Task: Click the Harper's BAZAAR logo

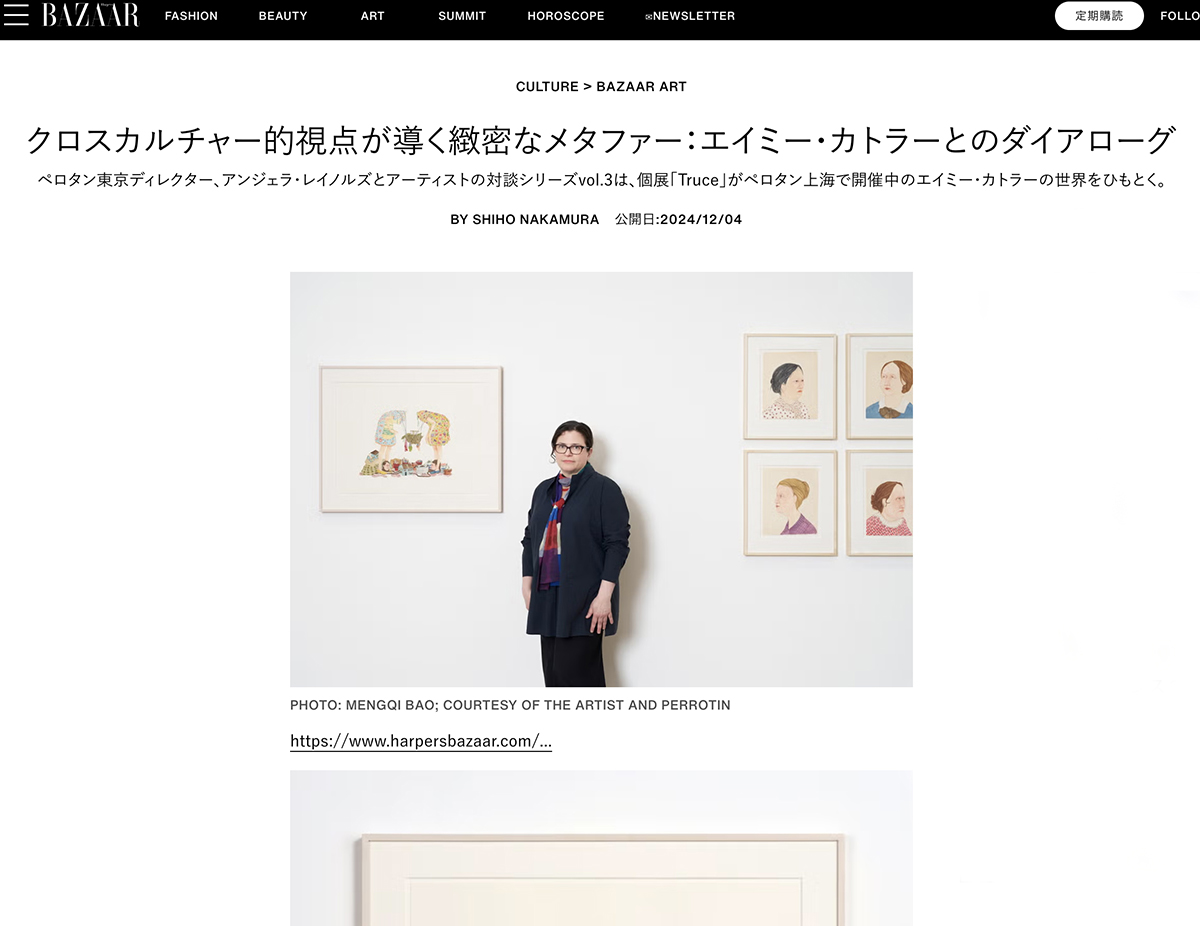Action: [90, 15]
